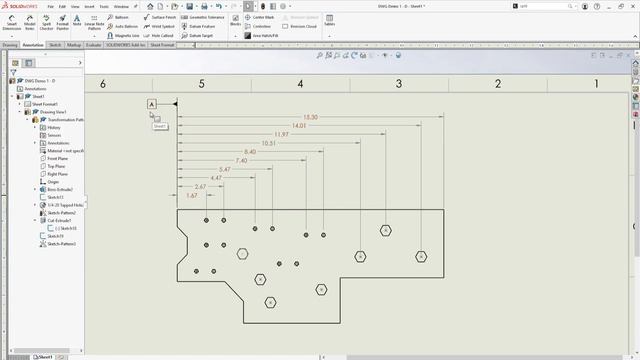
Task: Collapse the CommandManager ribbon chevron
Action: (x=635, y=36)
